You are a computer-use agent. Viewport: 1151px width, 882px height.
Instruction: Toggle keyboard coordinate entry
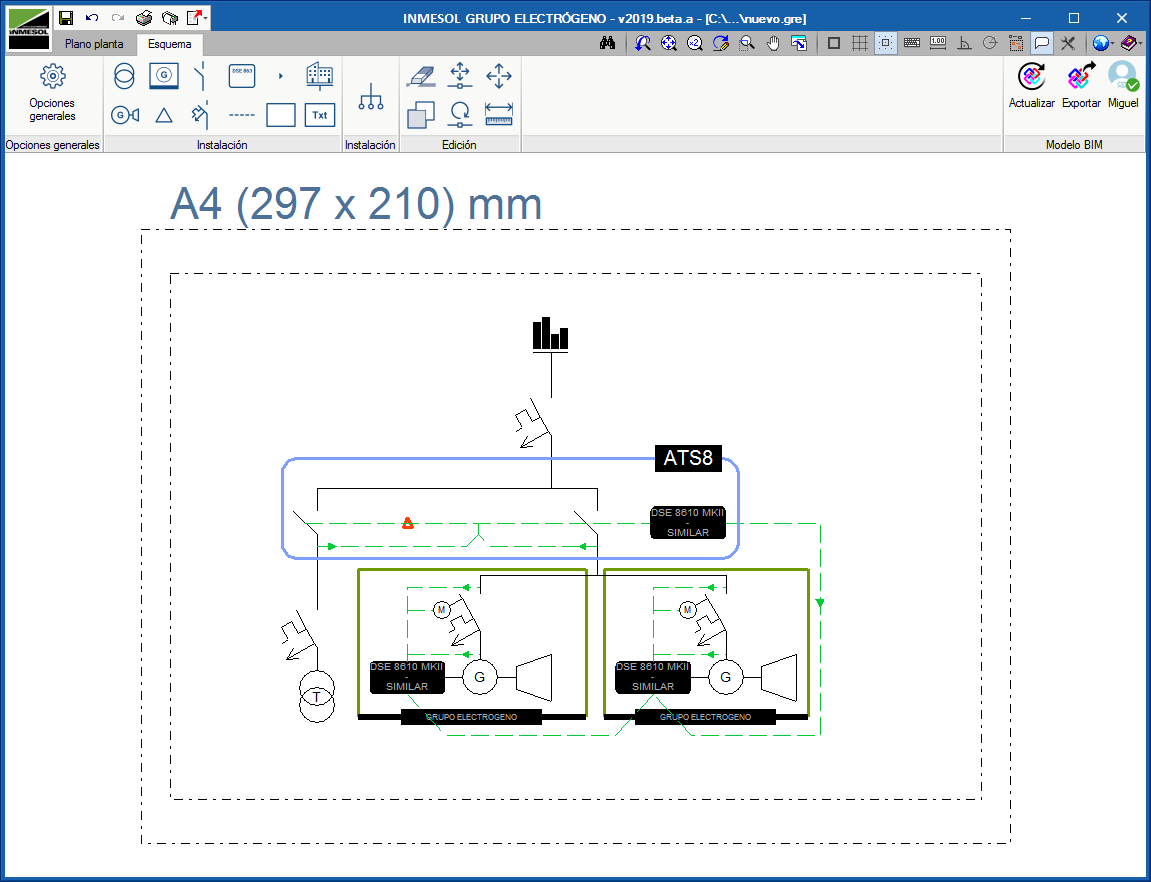[912, 43]
